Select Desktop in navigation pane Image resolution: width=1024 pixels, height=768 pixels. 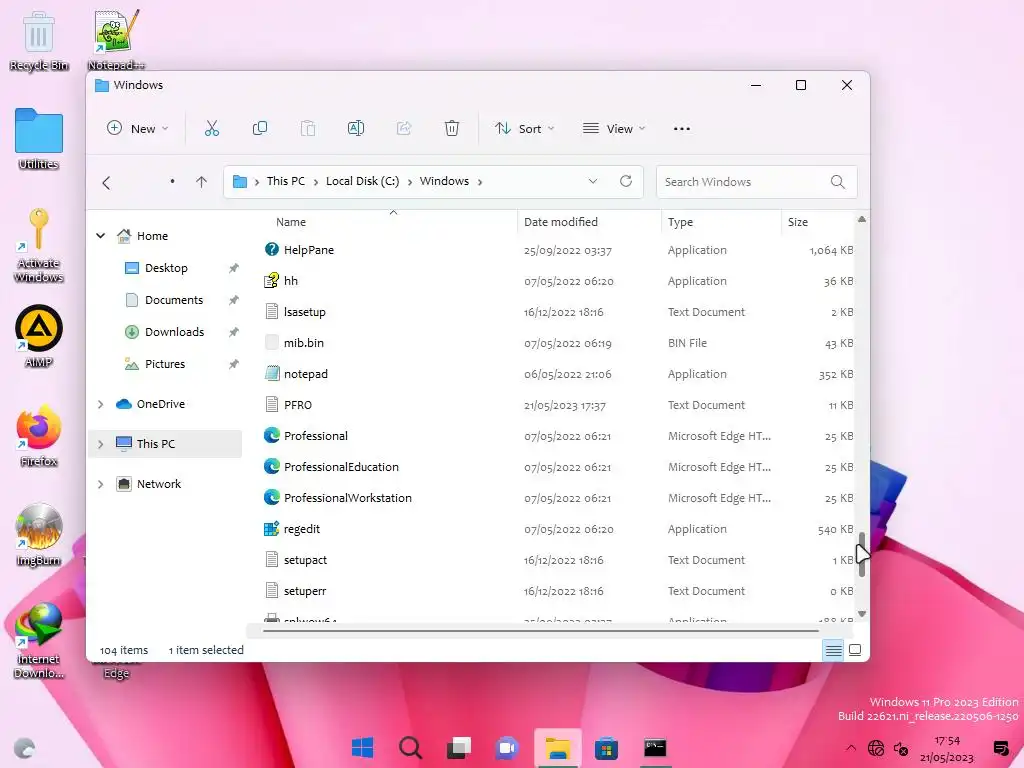click(167, 268)
